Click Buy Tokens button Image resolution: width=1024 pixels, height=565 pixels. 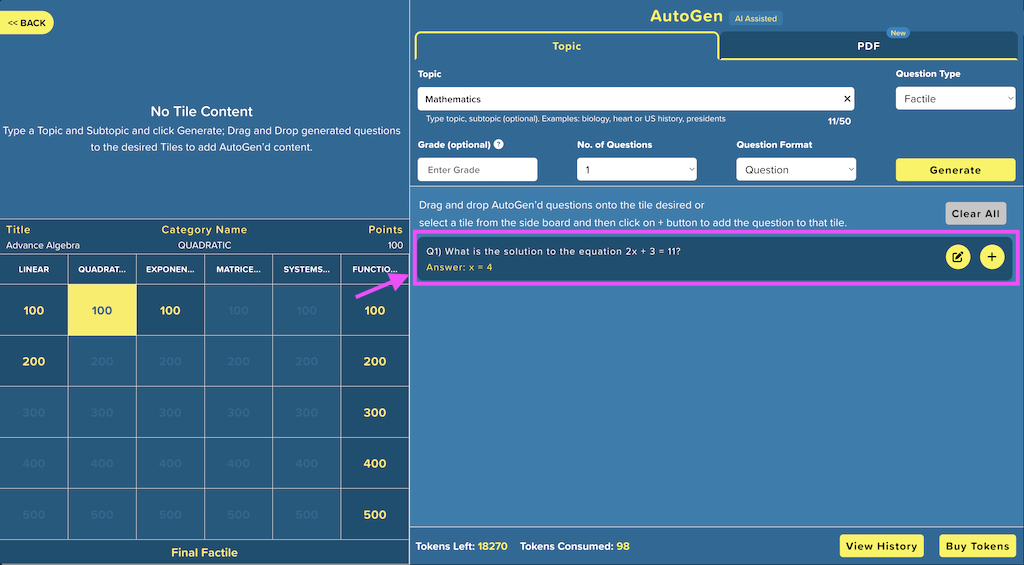coord(978,546)
